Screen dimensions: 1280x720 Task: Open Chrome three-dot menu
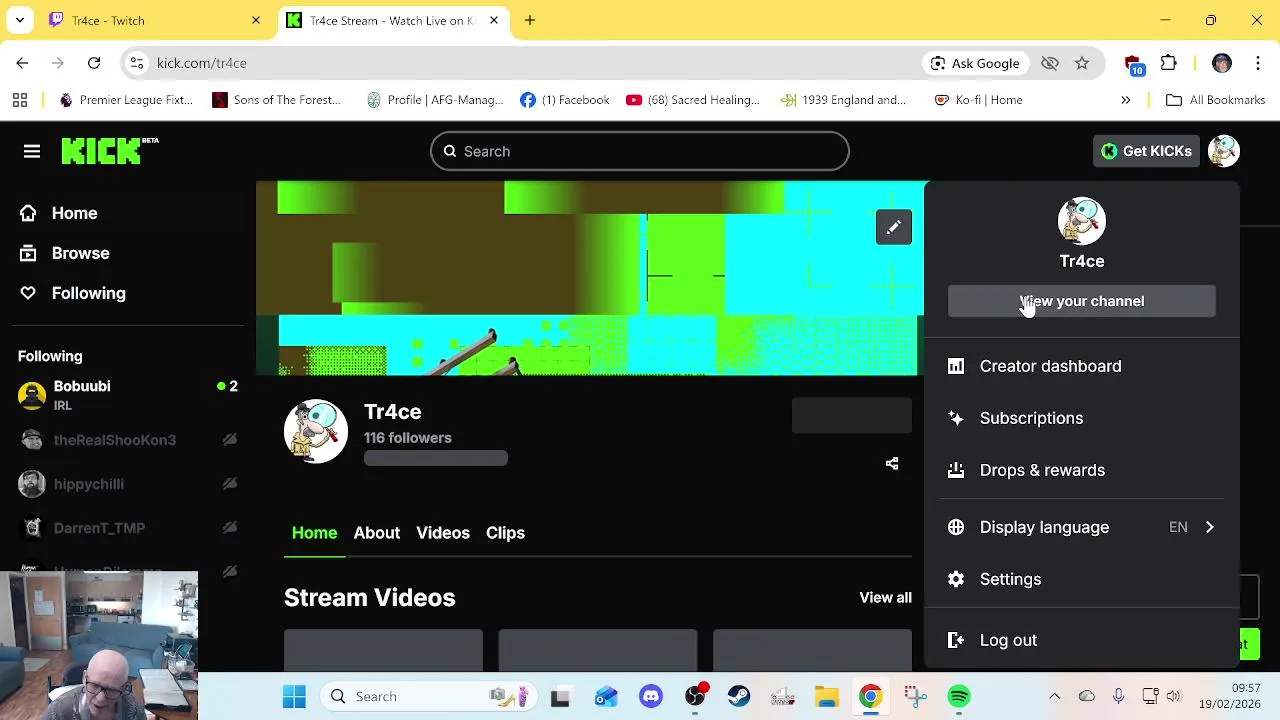(1258, 63)
